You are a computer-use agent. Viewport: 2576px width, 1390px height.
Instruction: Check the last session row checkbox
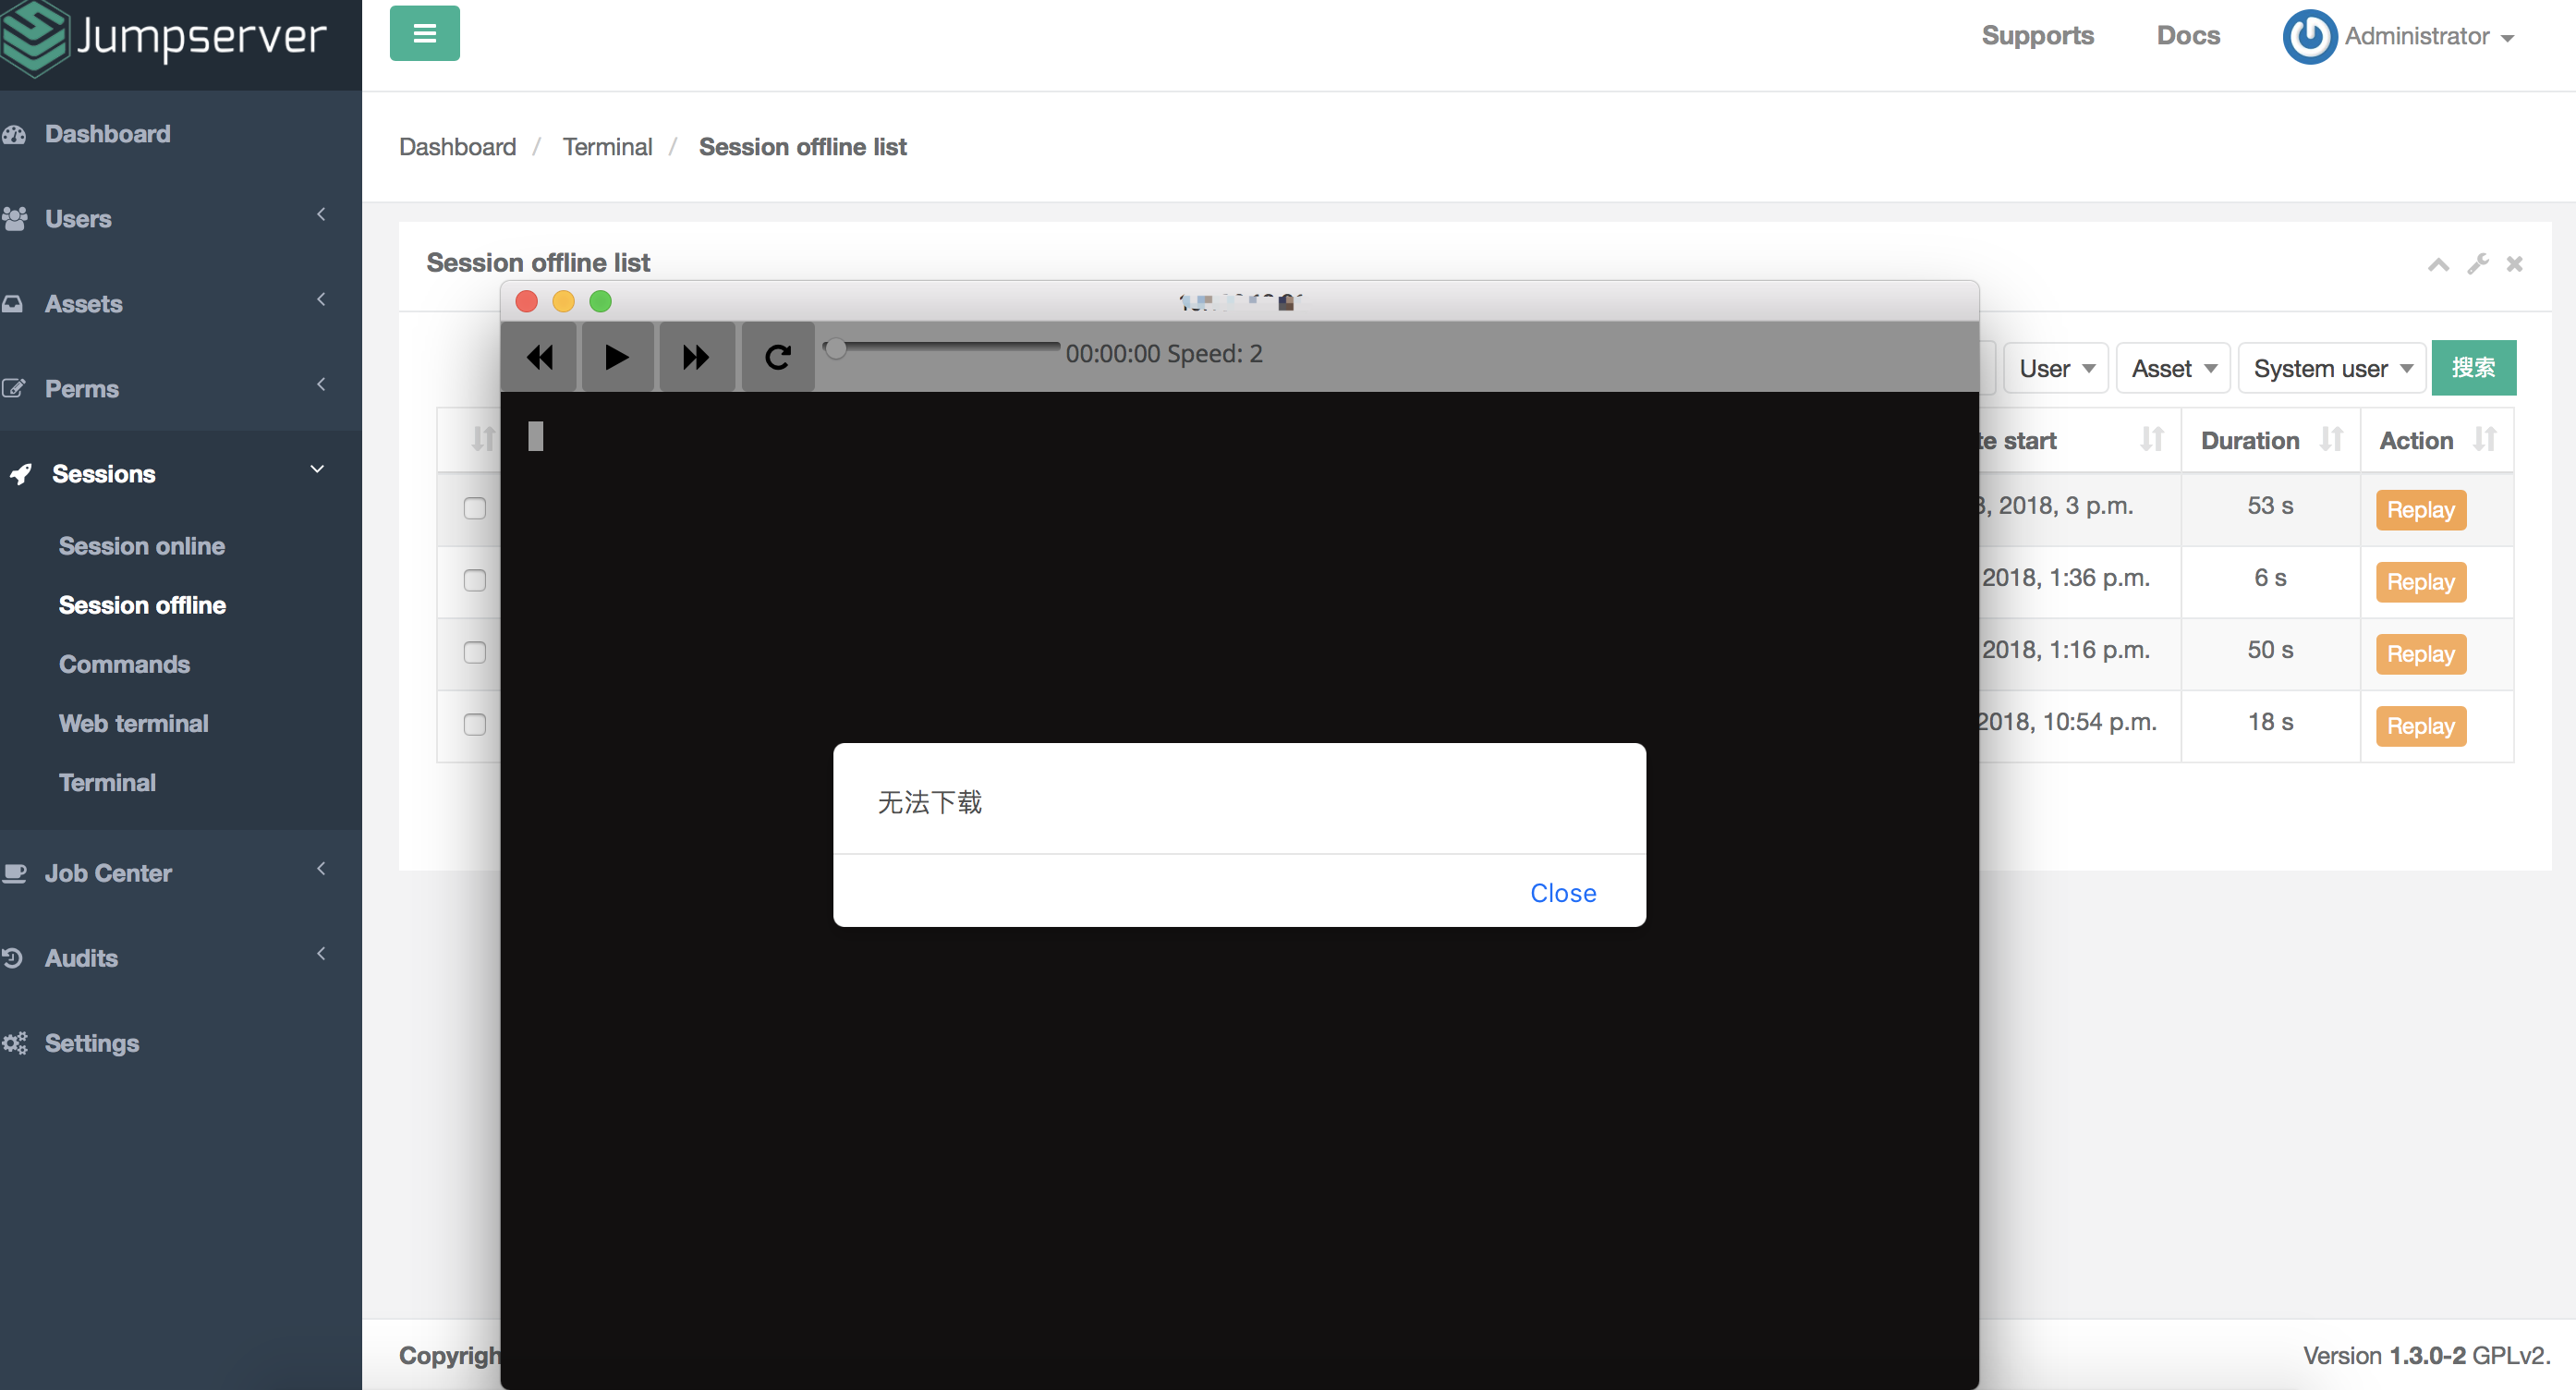[474, 726]
